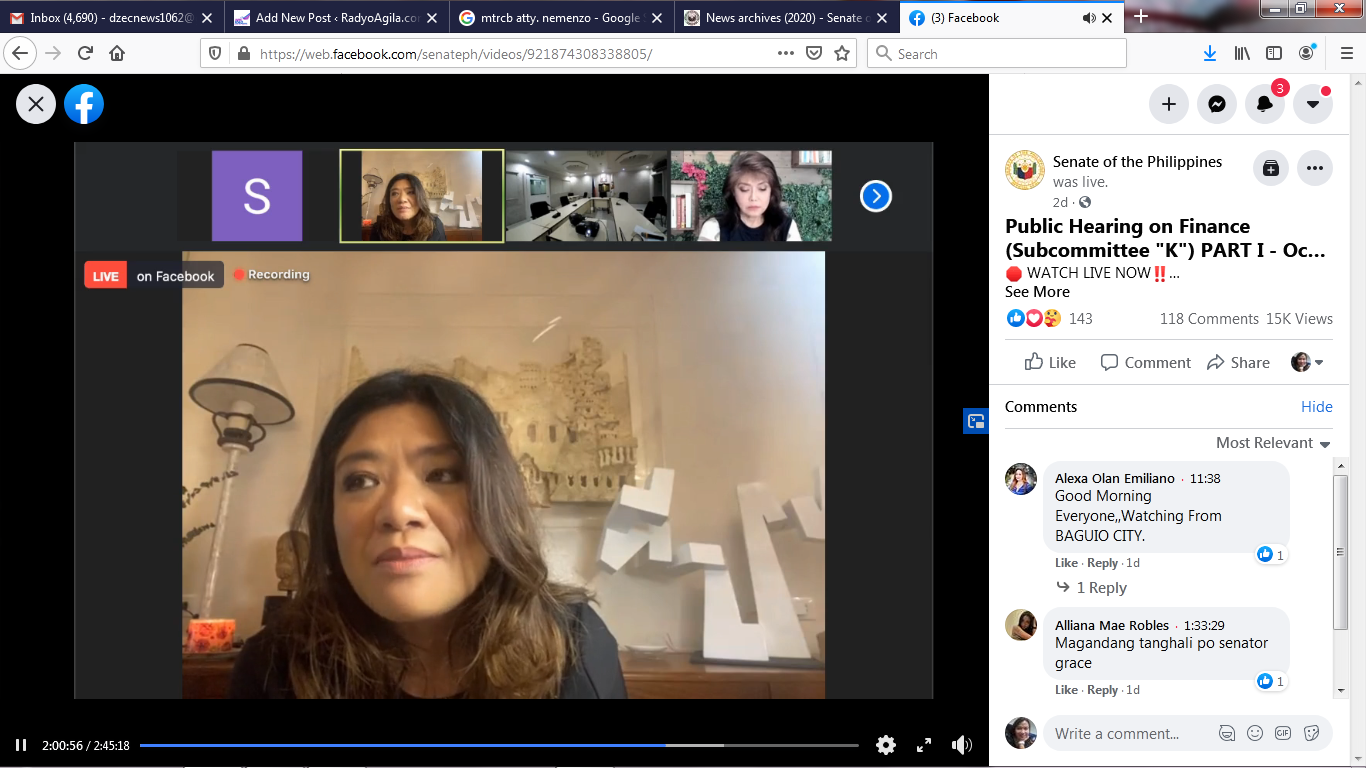Enter fullscreen video mode

tap(924, 745)
